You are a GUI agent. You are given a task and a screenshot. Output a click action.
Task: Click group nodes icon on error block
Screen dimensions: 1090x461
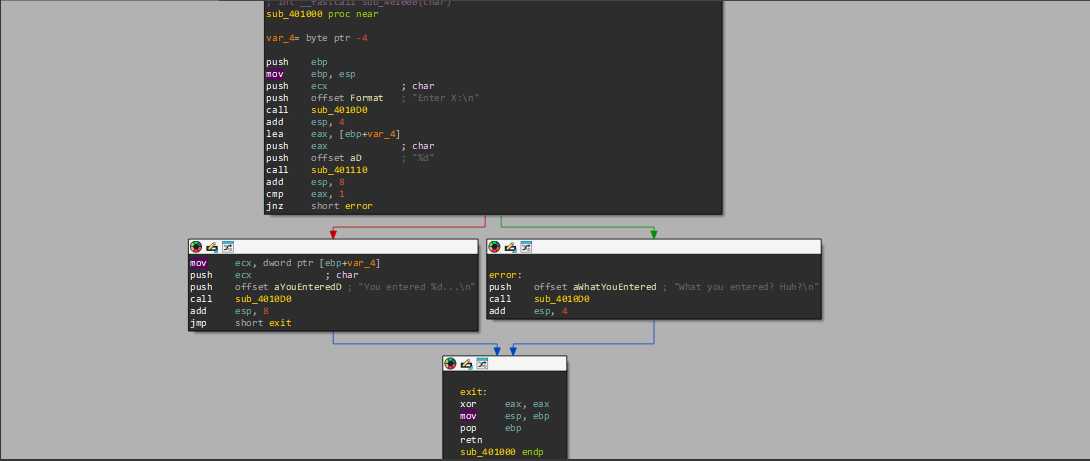(x=526, y=247)
